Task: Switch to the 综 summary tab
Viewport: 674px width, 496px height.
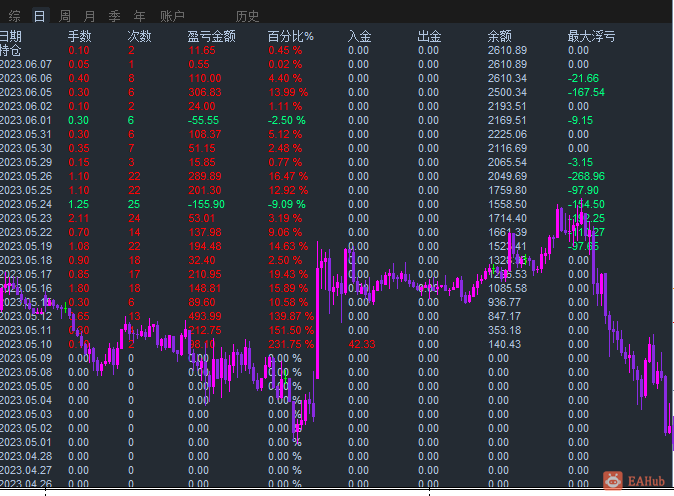Action: coord(14,16)
